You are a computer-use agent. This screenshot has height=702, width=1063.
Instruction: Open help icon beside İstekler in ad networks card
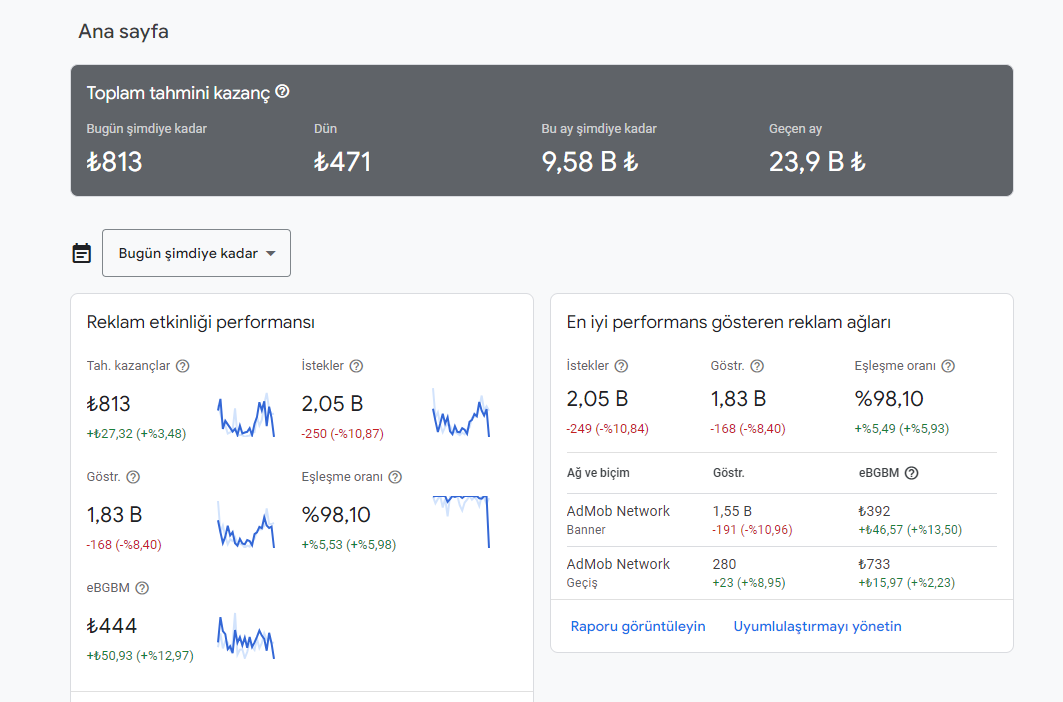click(621, 366)
